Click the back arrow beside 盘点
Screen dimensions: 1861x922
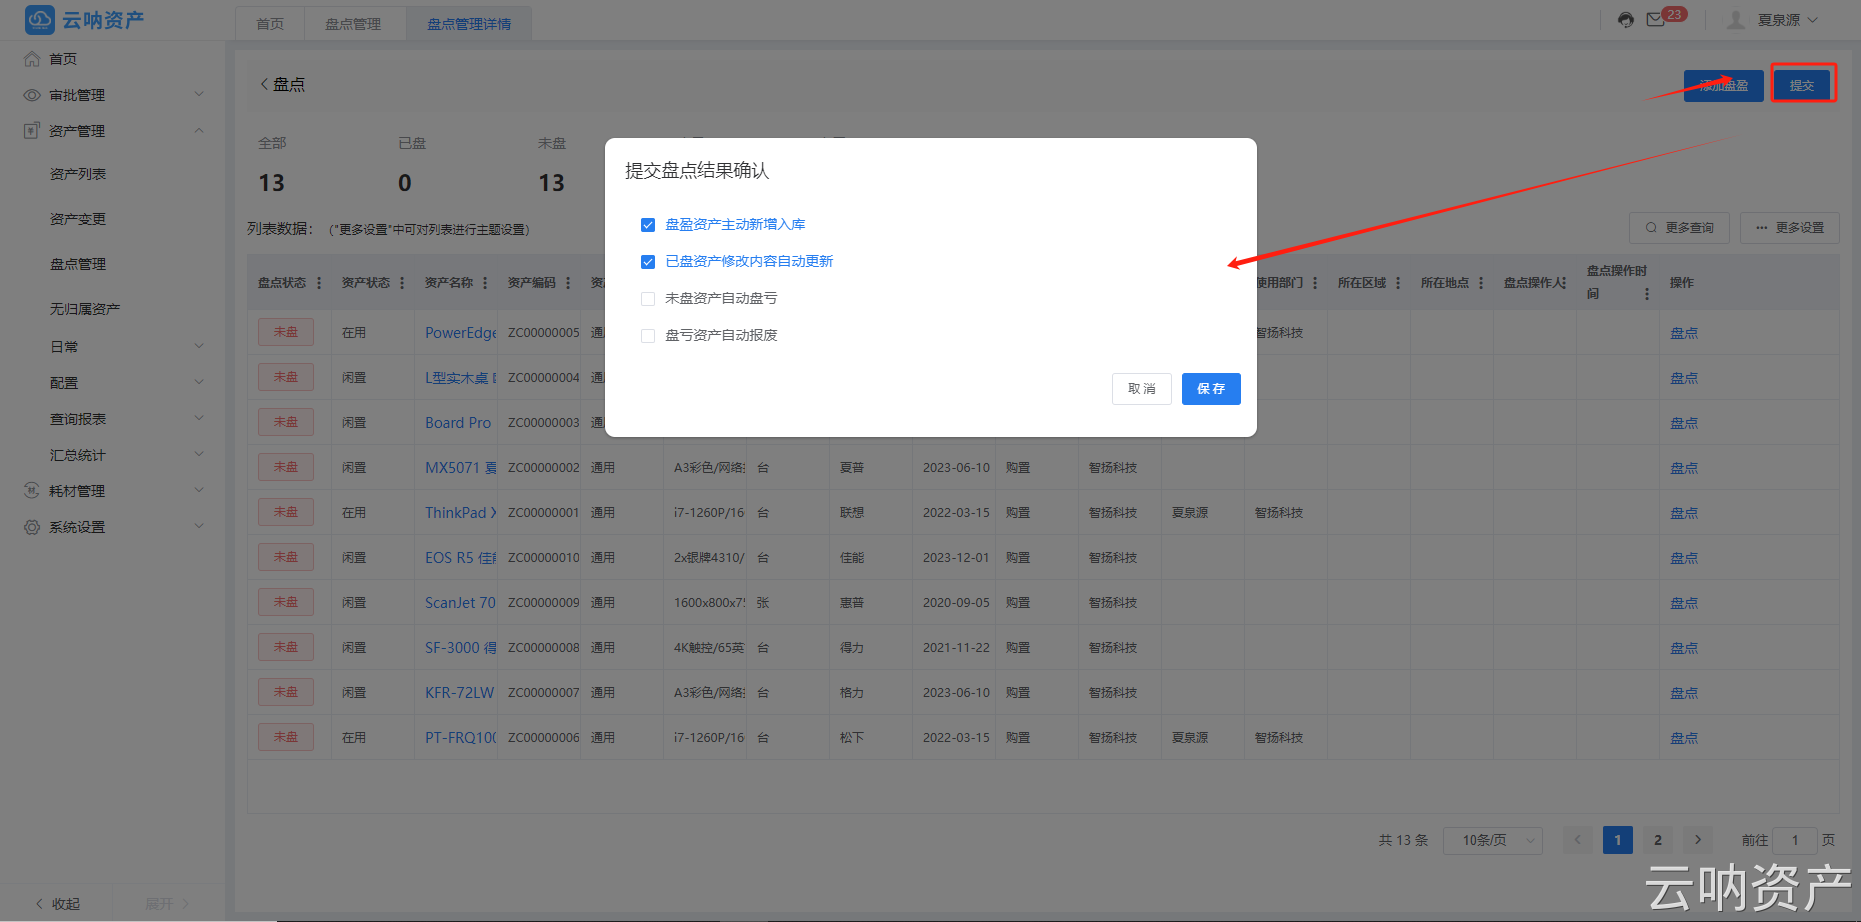[264, 85]
